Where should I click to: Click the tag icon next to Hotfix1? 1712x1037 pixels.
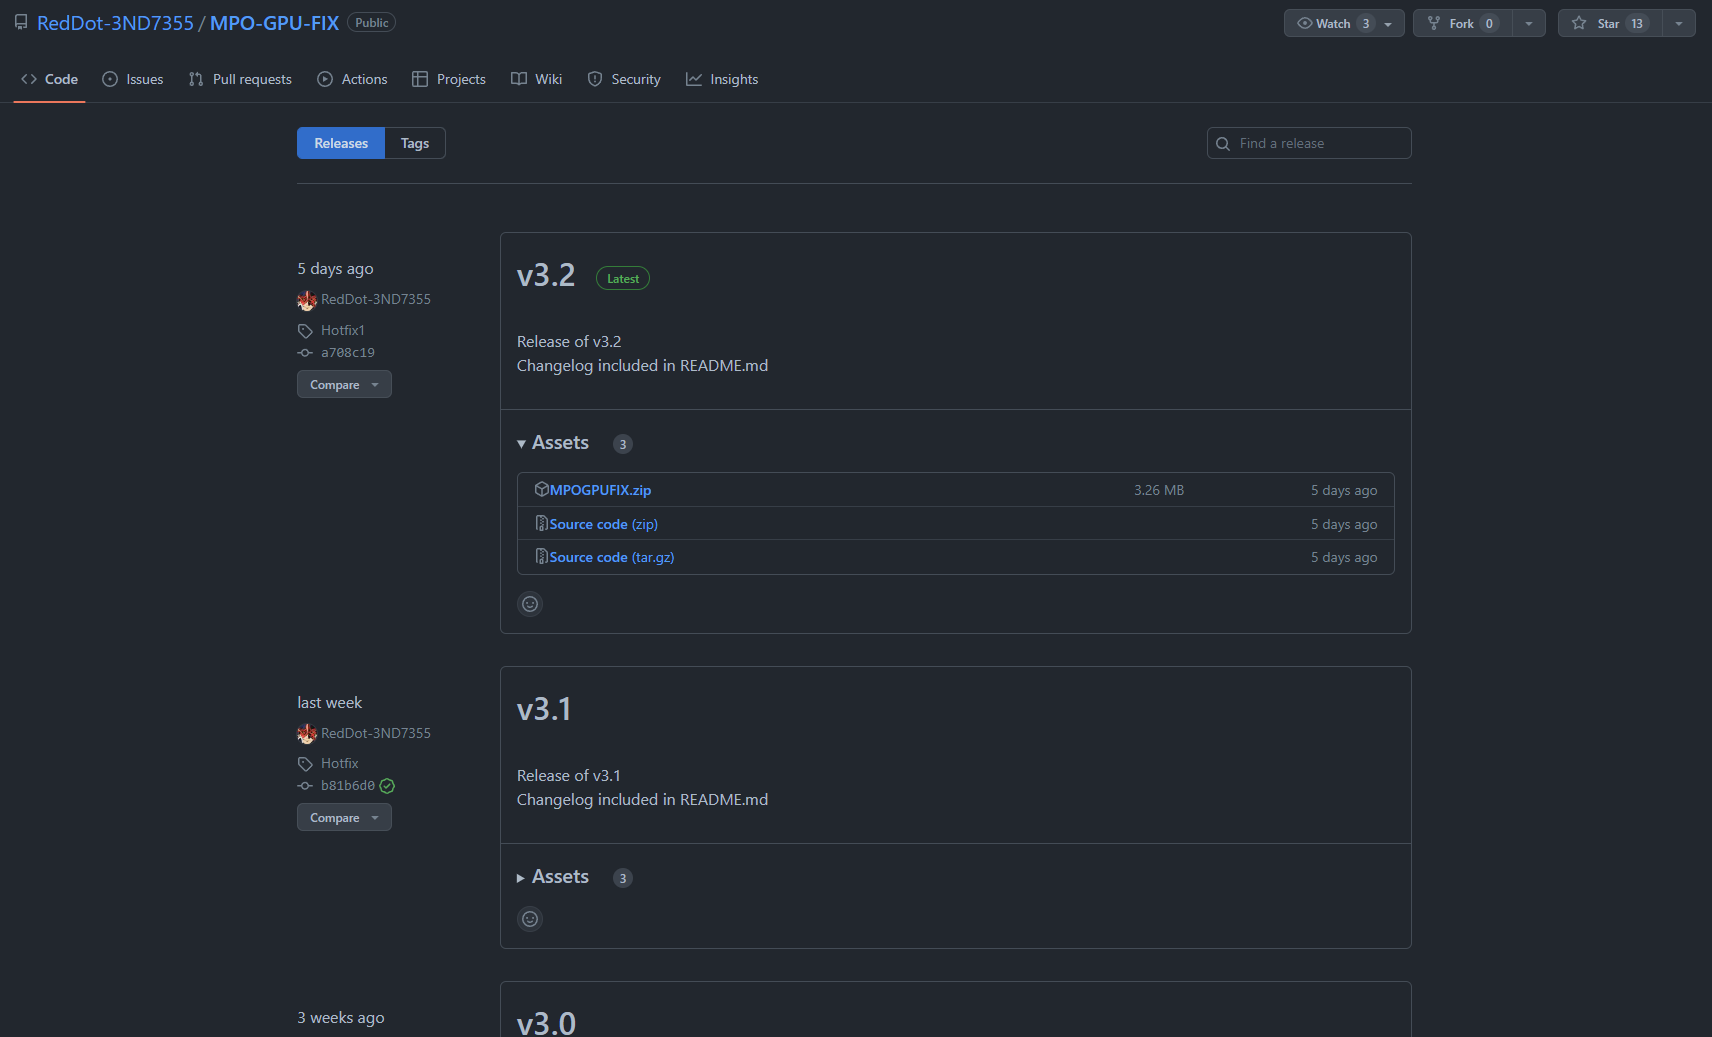305,331
